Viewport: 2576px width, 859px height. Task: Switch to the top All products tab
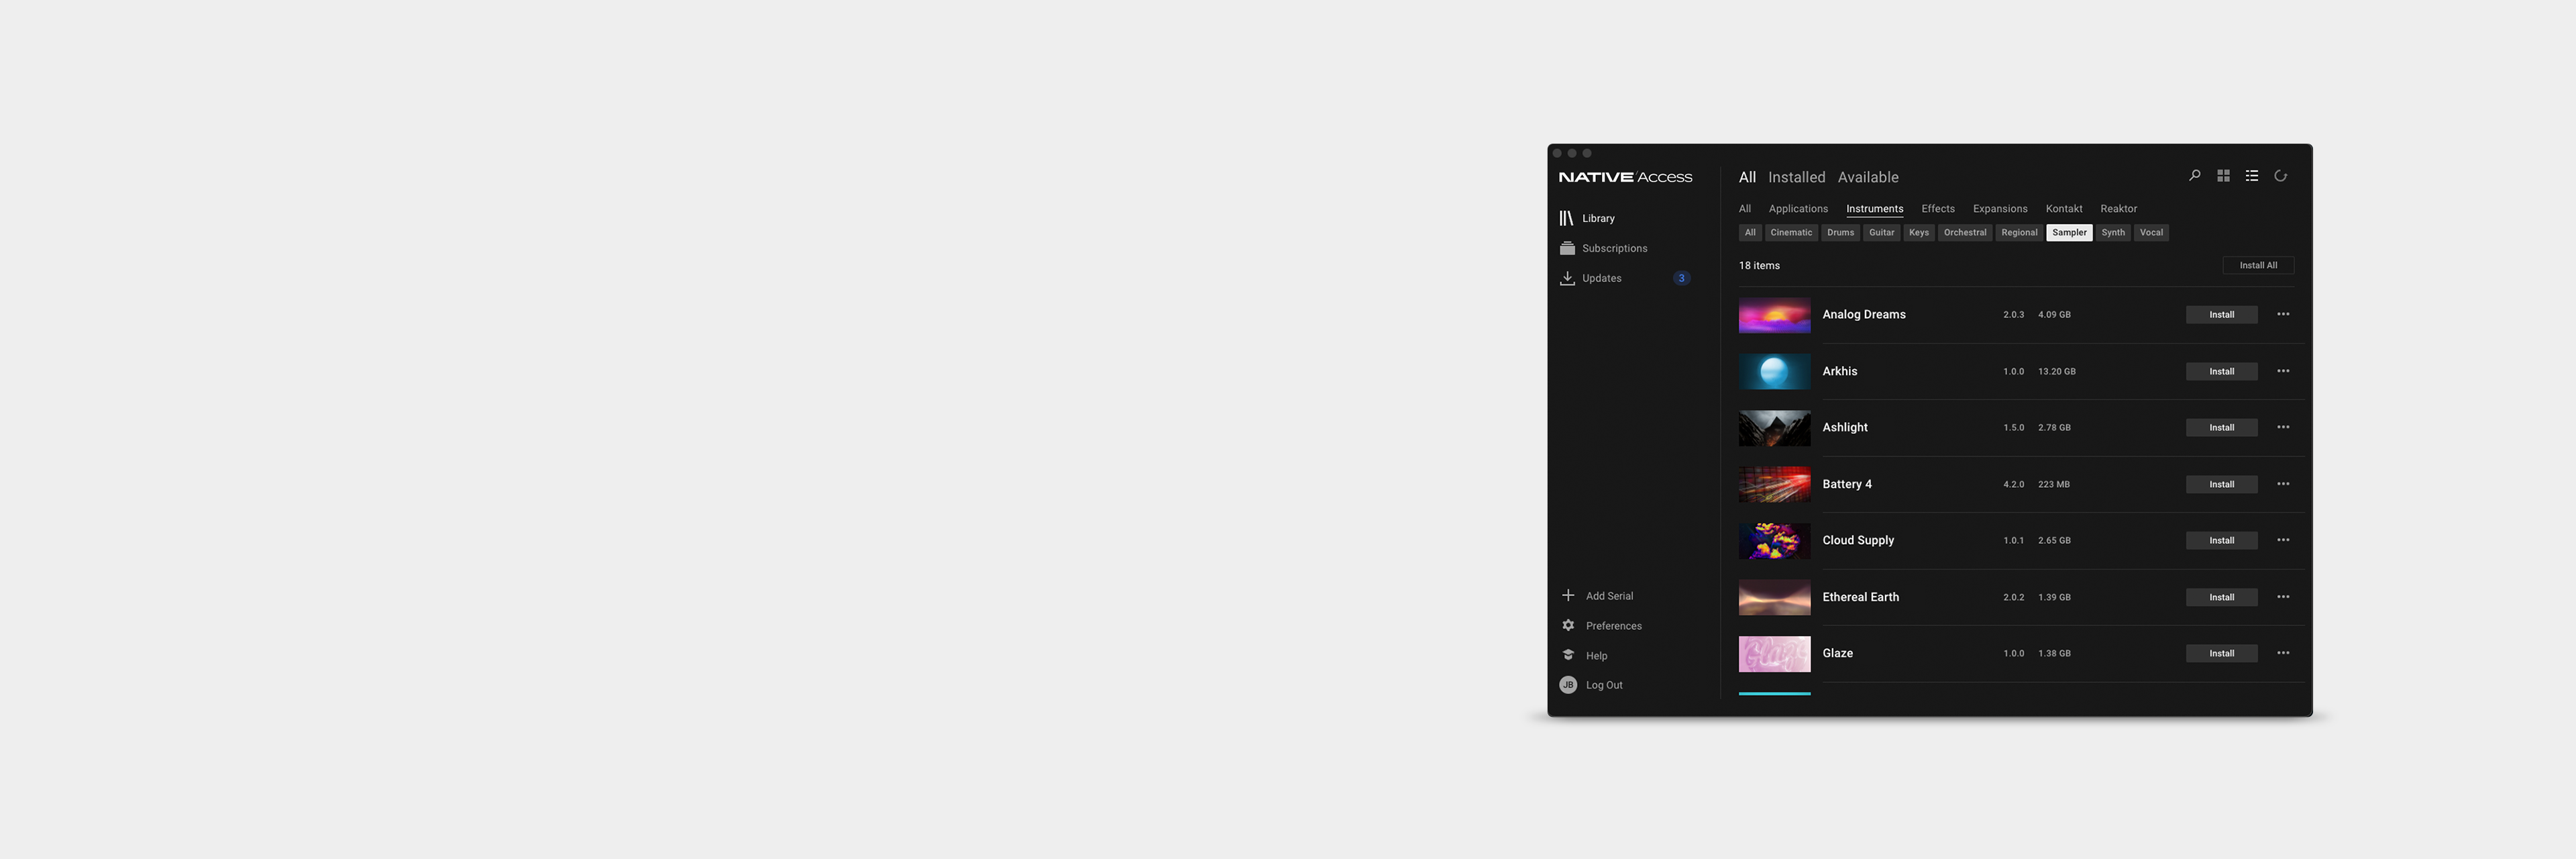tap(1747, 177)
